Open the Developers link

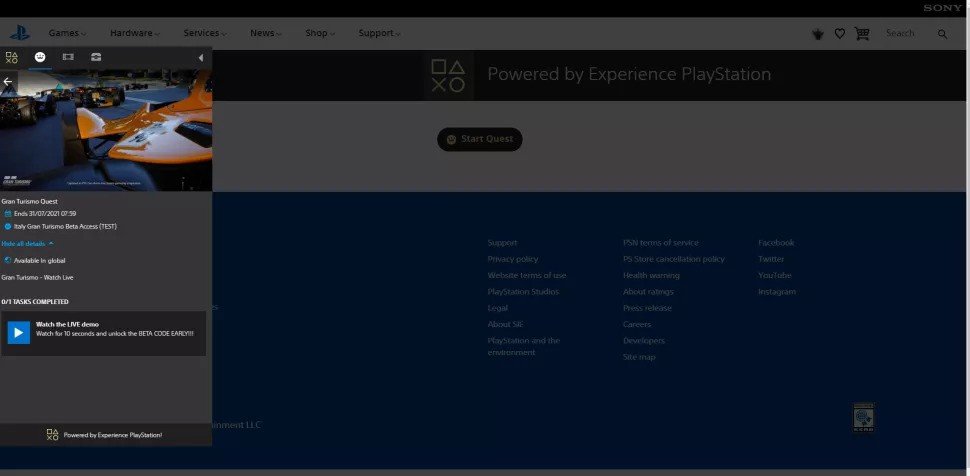click(x=644, y=340)
